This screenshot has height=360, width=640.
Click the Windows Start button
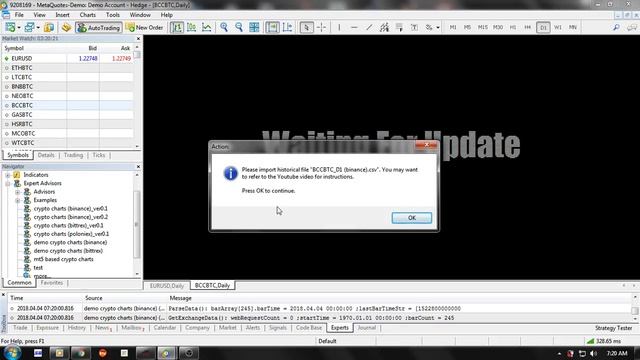pos(12,353)
